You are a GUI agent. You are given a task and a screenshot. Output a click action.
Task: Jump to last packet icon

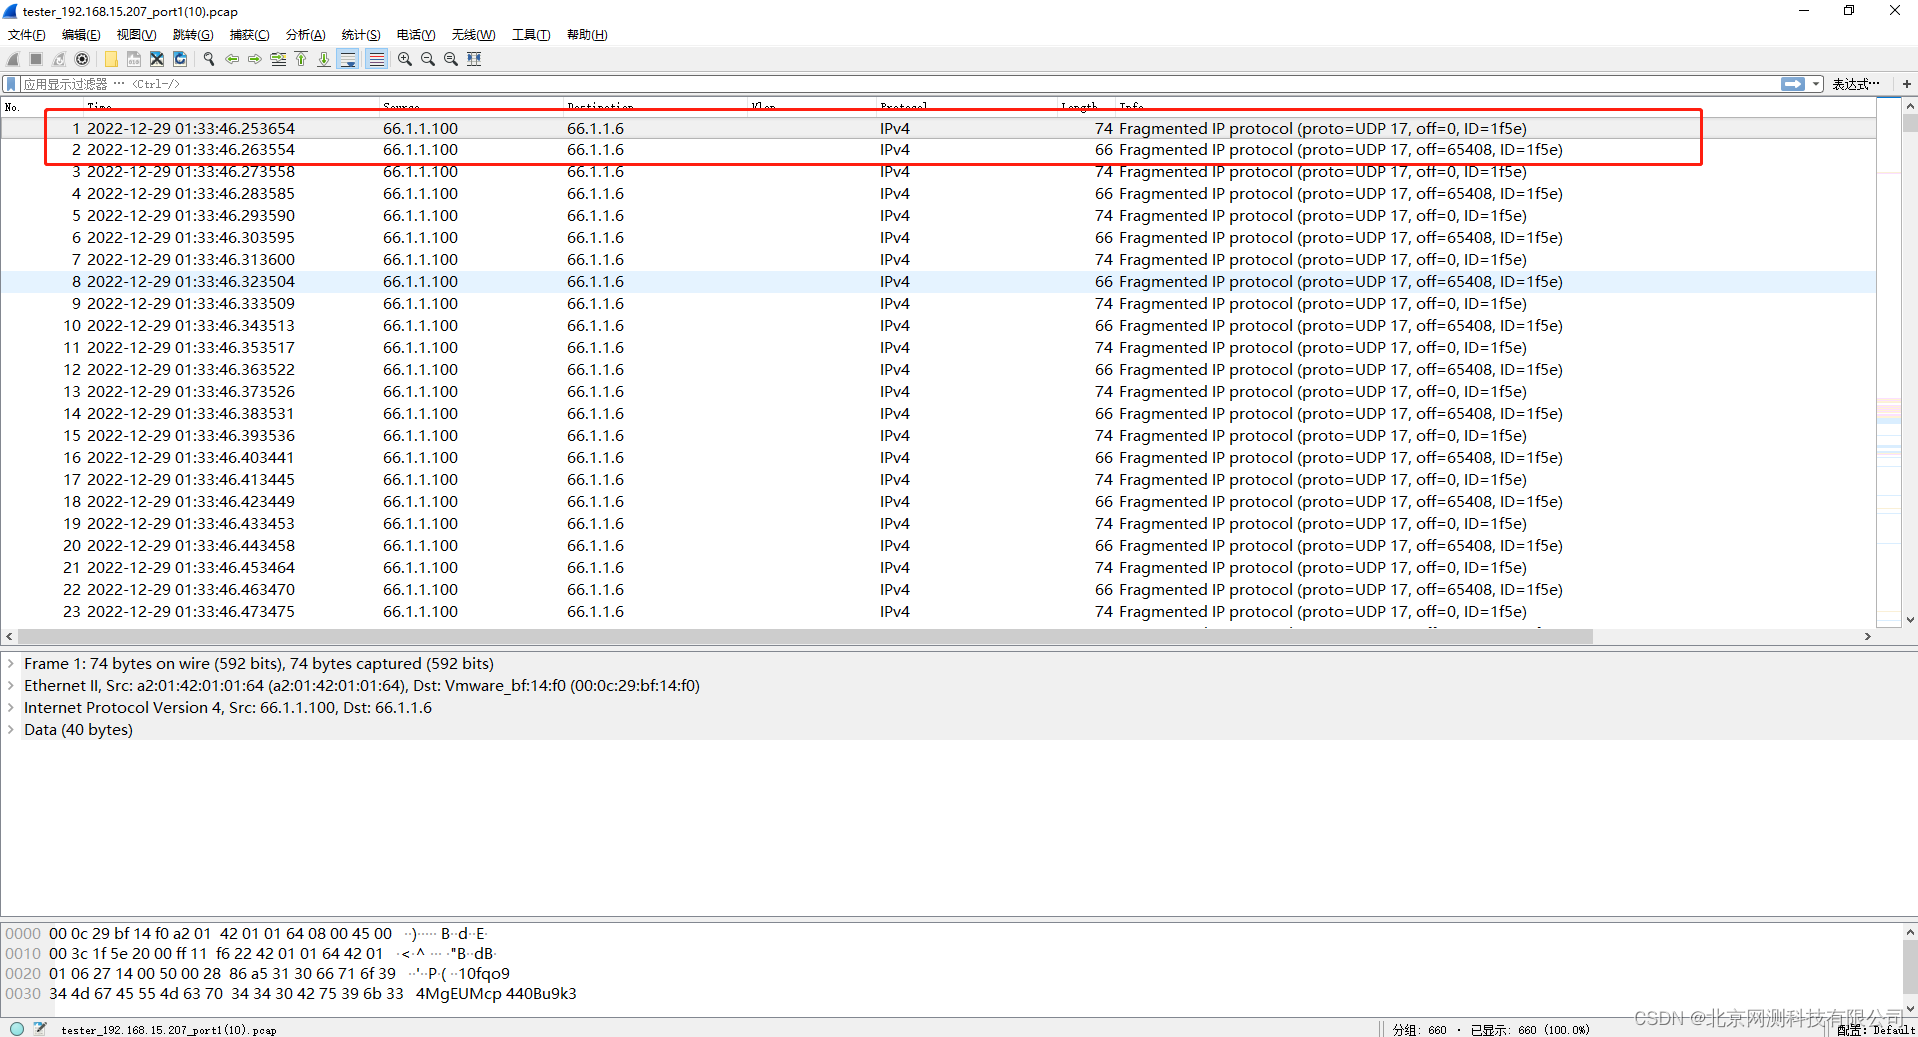[324, 59]
